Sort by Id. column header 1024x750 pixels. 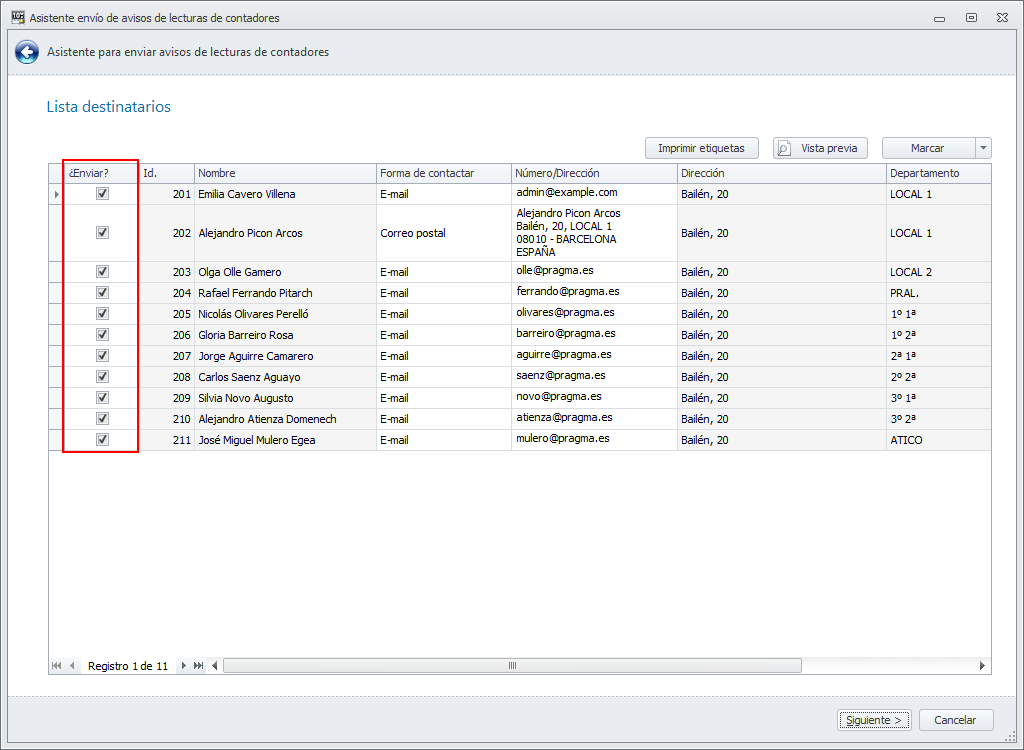click(x=167, y=173)
